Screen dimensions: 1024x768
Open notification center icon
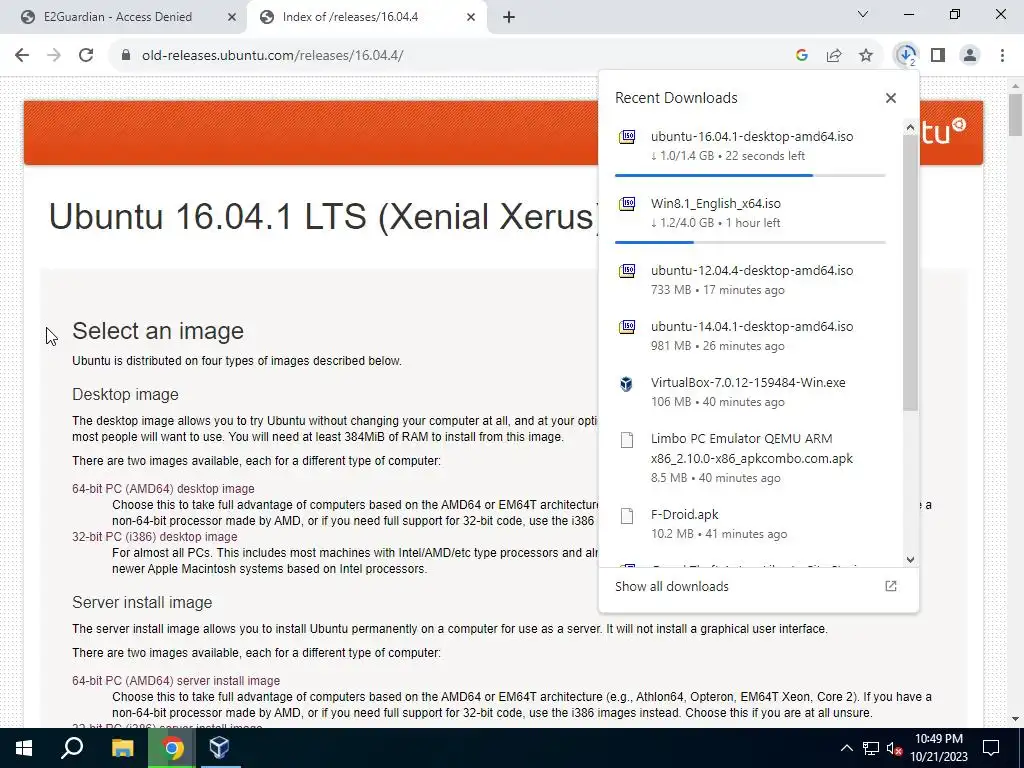pos(991,748)
